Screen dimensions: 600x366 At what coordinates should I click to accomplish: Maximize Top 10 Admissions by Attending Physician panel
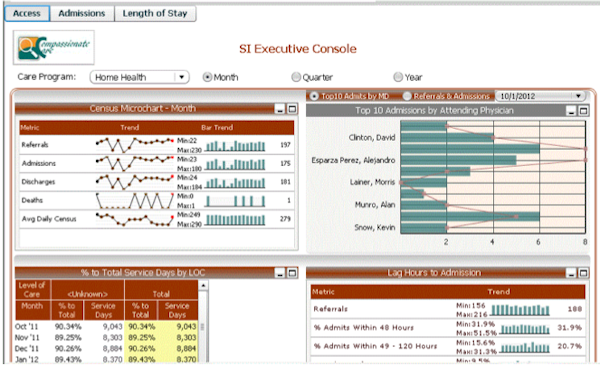(583, 111)
